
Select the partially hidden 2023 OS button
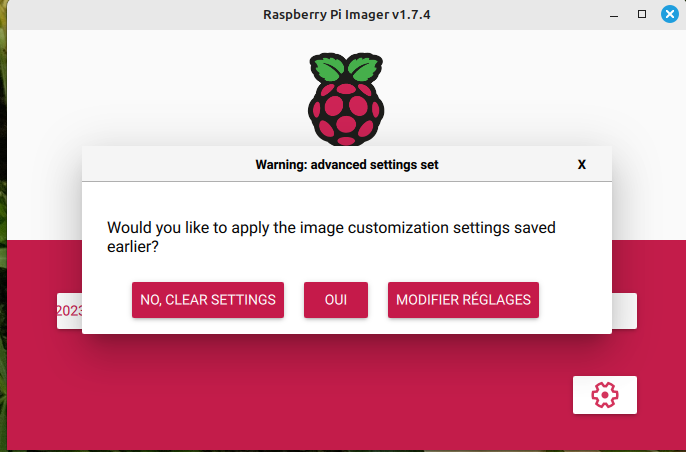point(69,311)
